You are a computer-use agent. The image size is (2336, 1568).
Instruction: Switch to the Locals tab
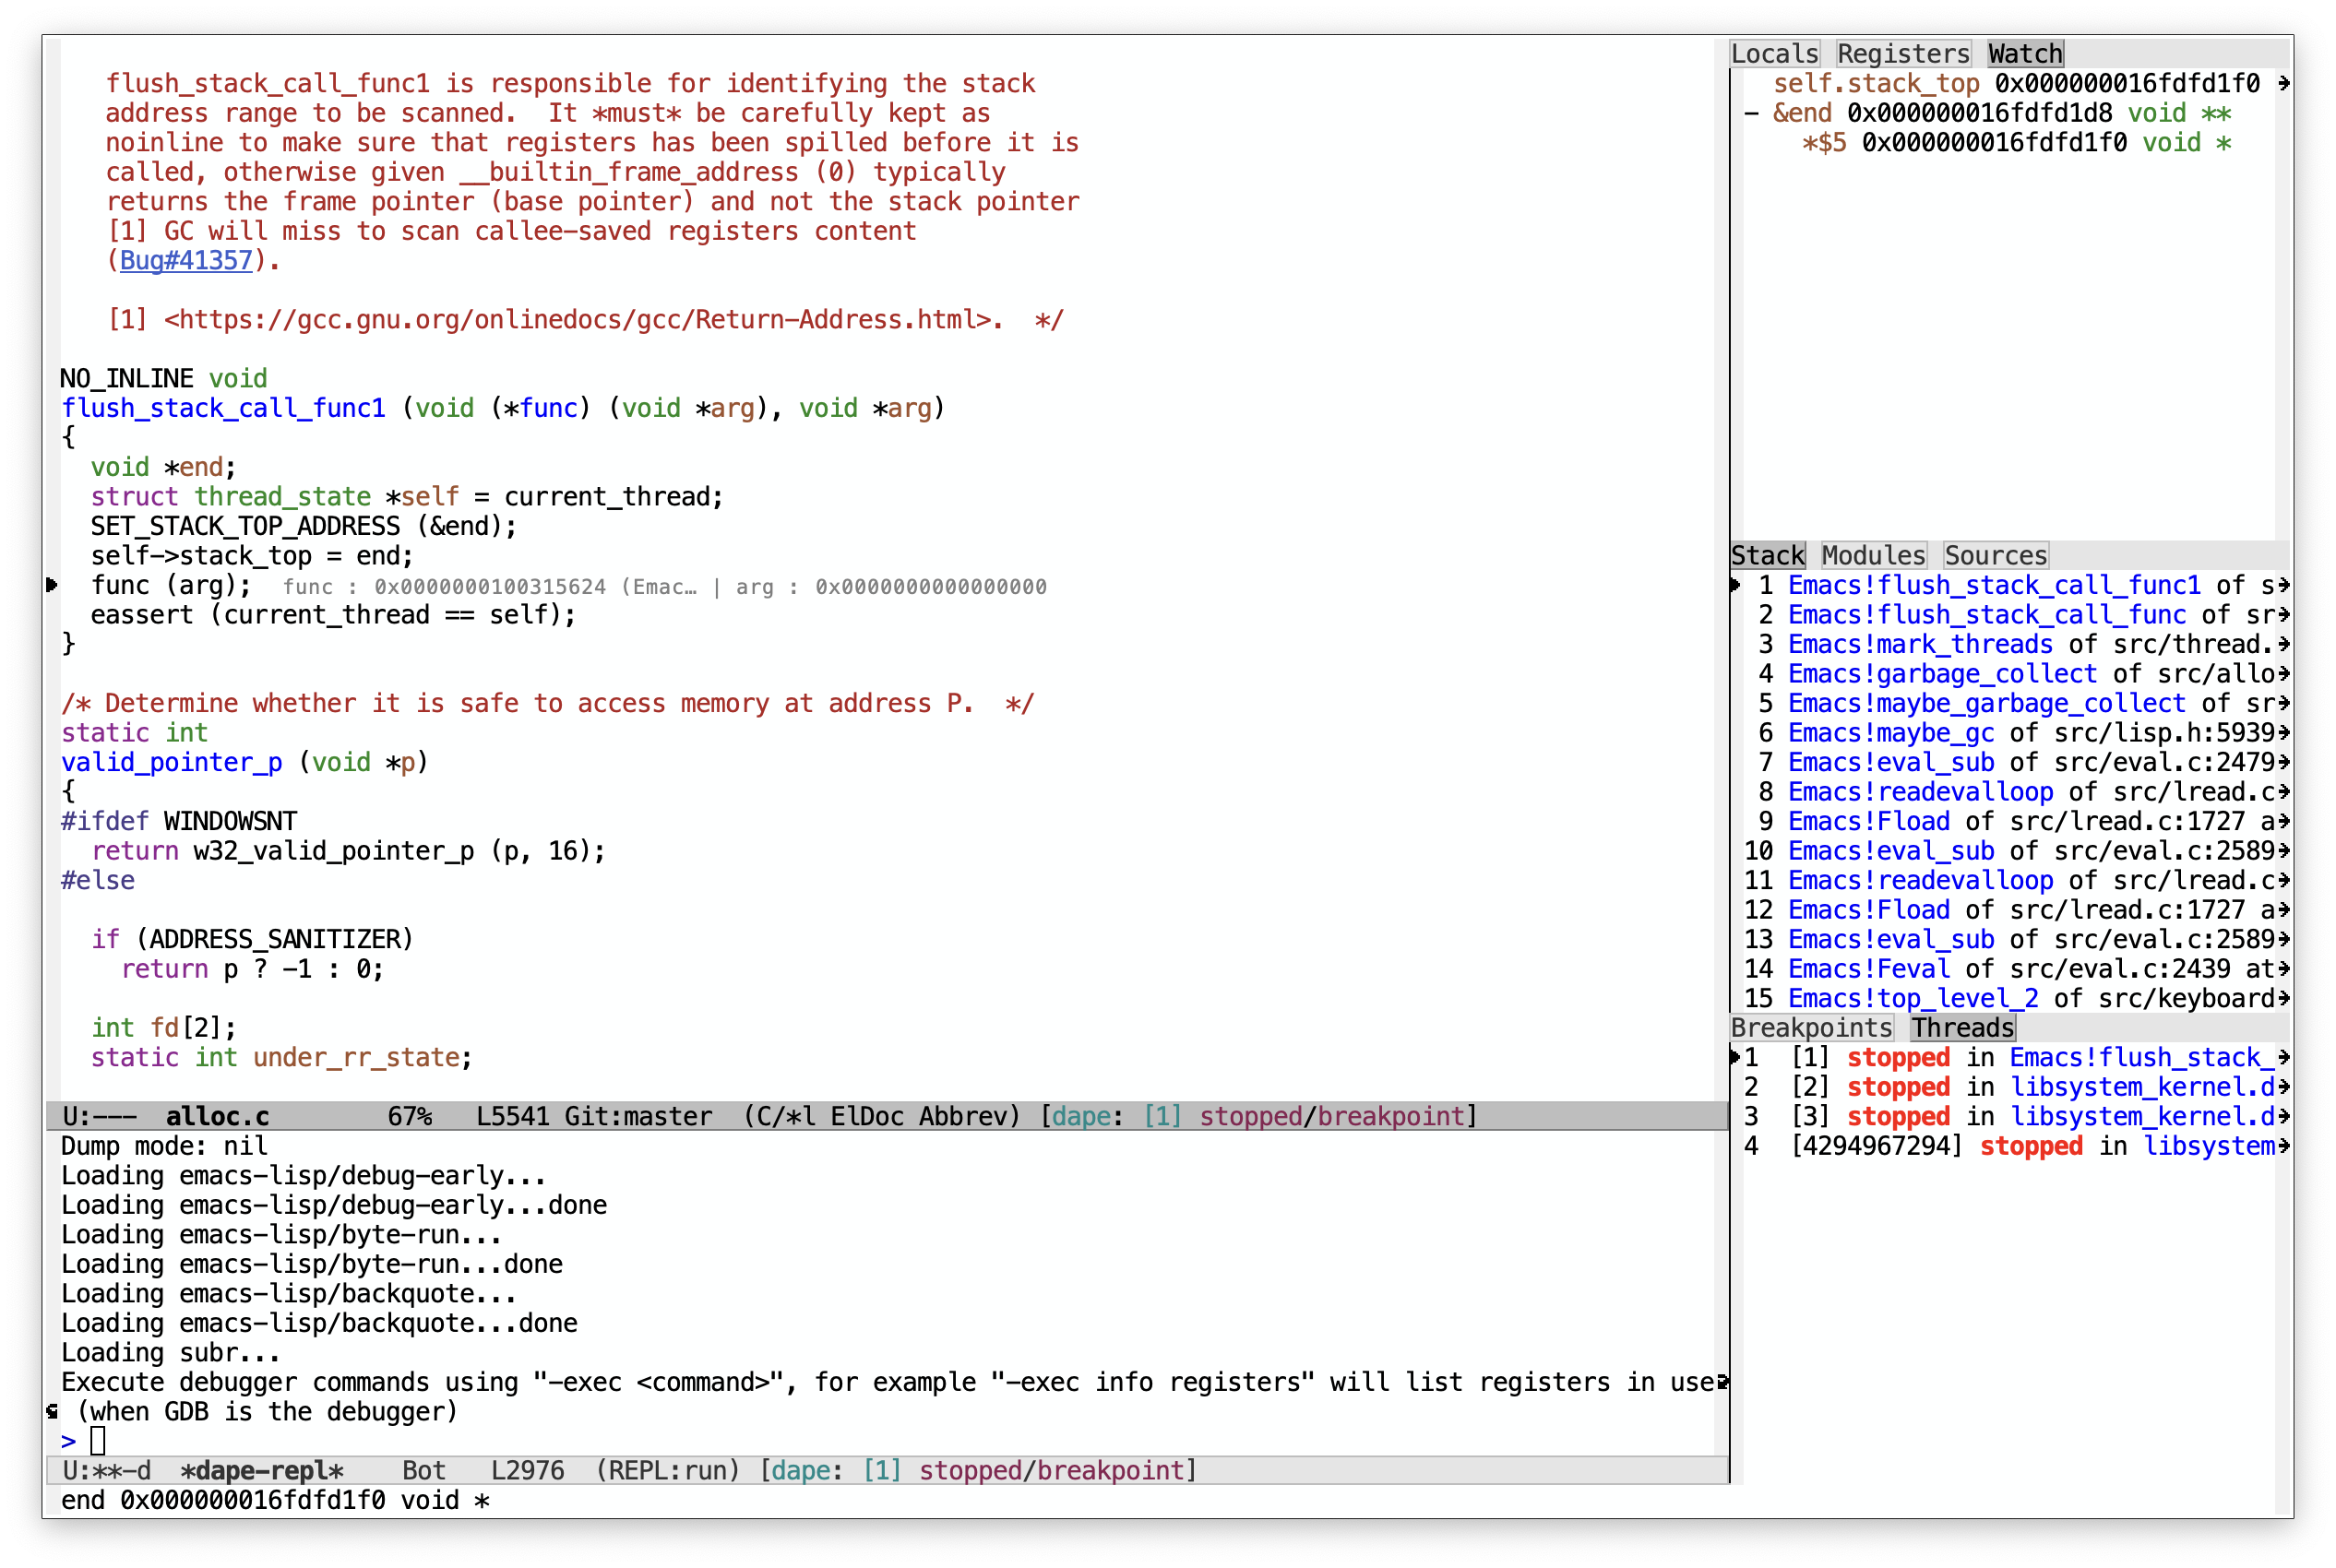(1774, 53)
